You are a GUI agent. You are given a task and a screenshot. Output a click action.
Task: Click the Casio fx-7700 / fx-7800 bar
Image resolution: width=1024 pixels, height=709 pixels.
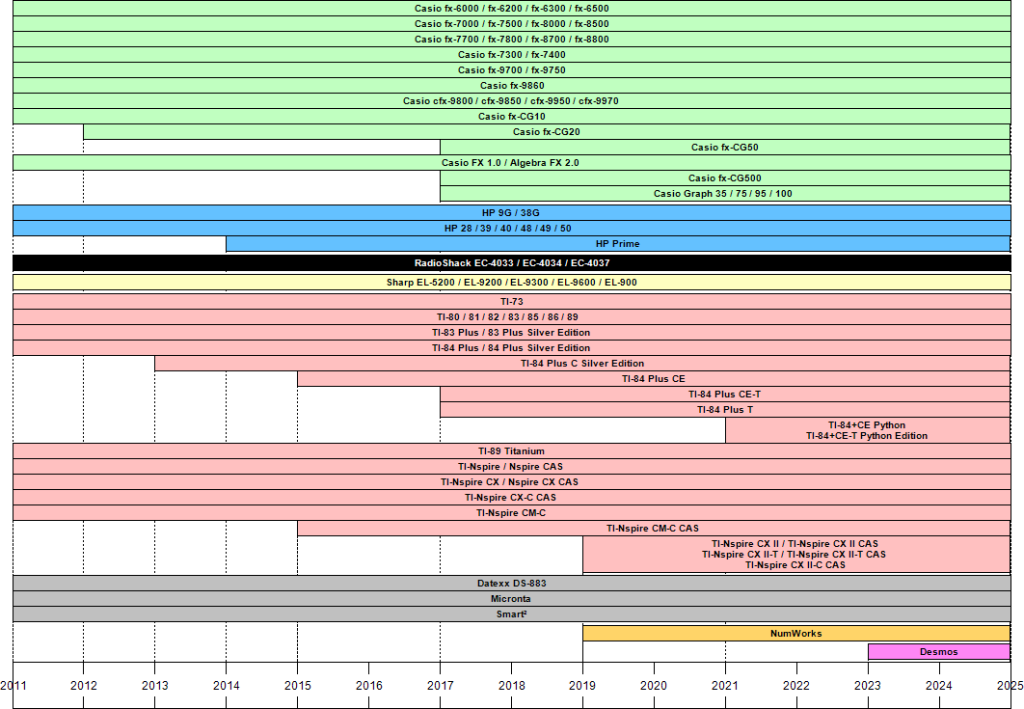pyautogui.click(x=512, y=39)
